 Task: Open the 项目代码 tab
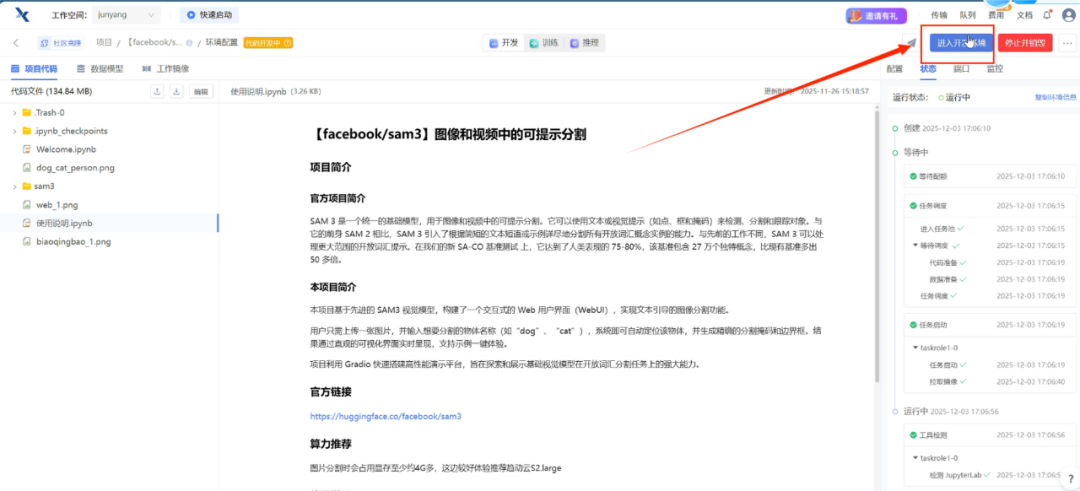tap(34, 69)
